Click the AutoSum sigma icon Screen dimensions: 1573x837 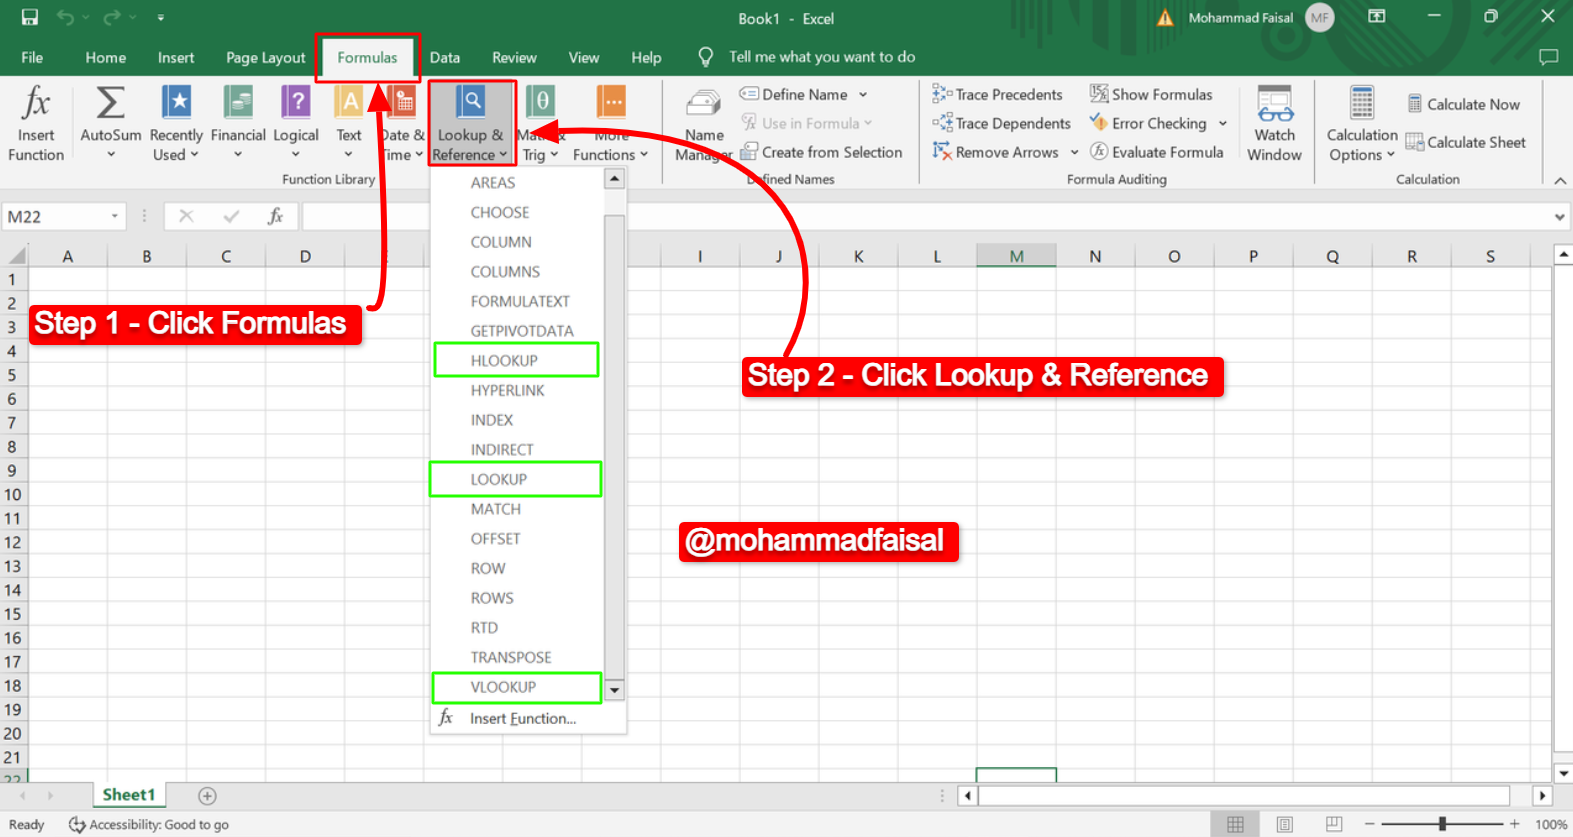[x=110, y=103]
